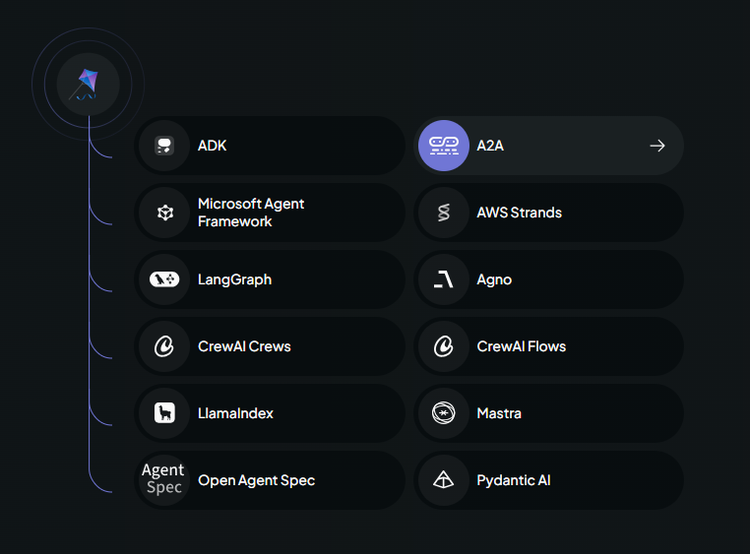Click the Microsoft Agent Framework cube icon

165,212
